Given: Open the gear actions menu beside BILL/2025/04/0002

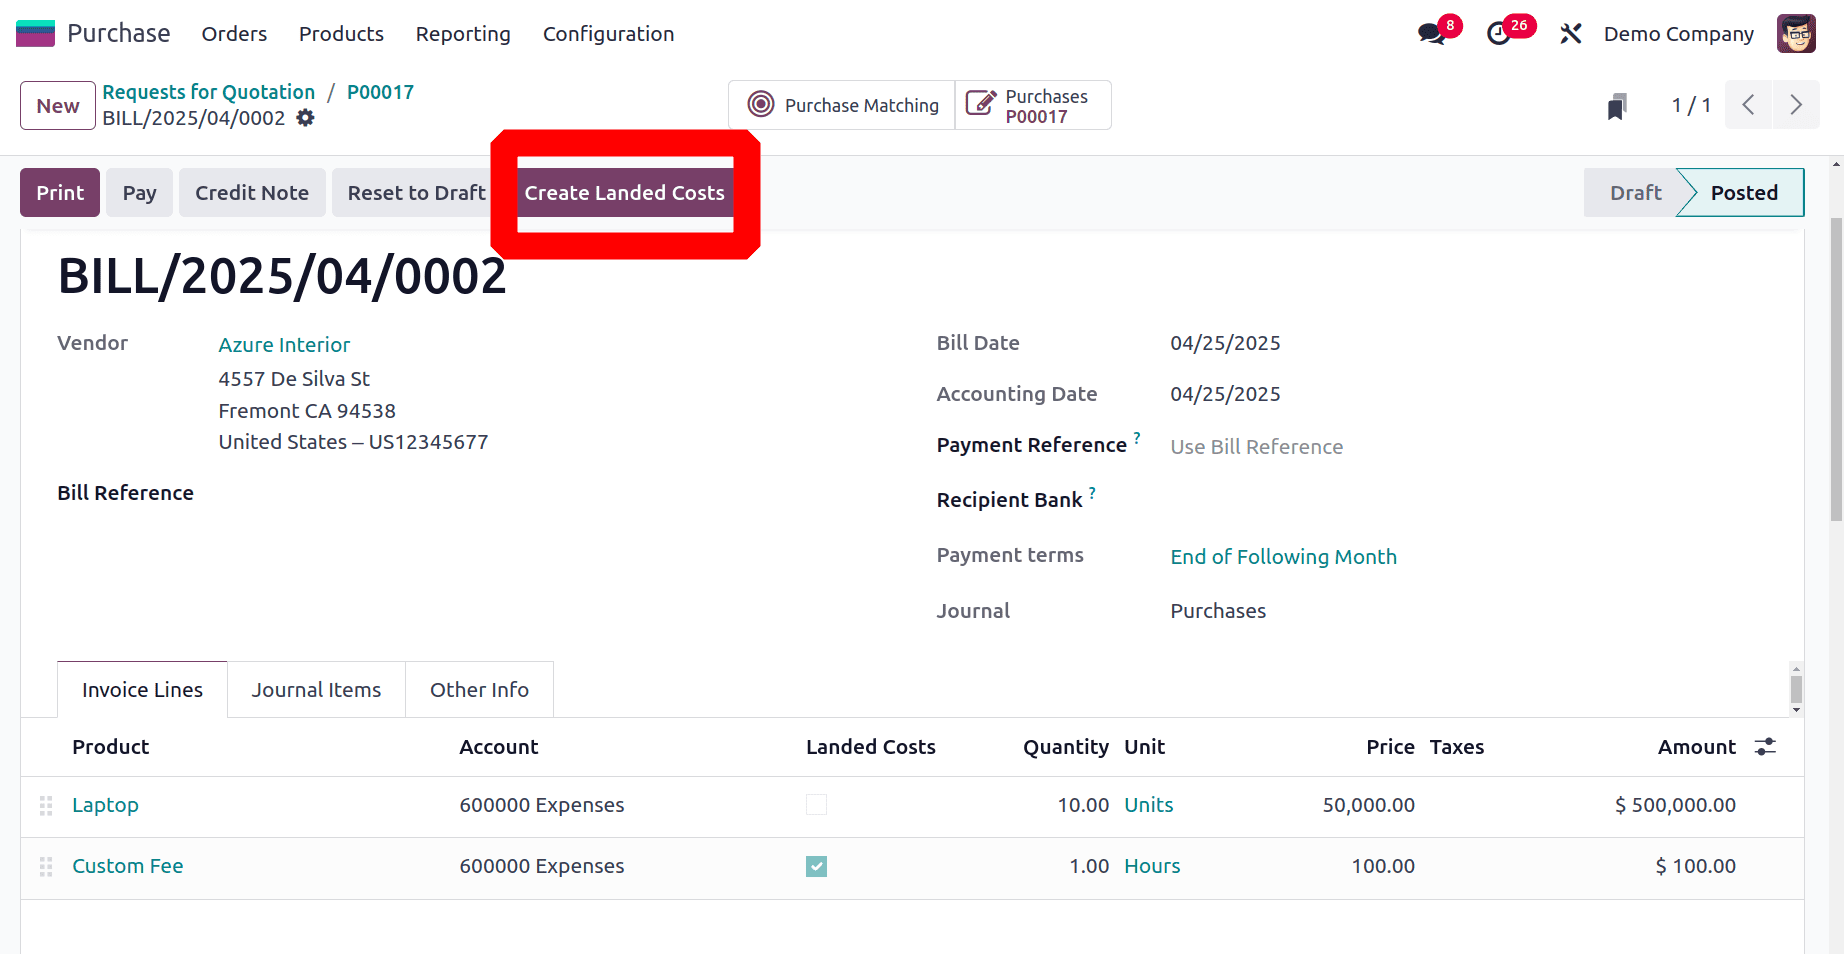Looking at the screenshot, I should pos(306,118).
